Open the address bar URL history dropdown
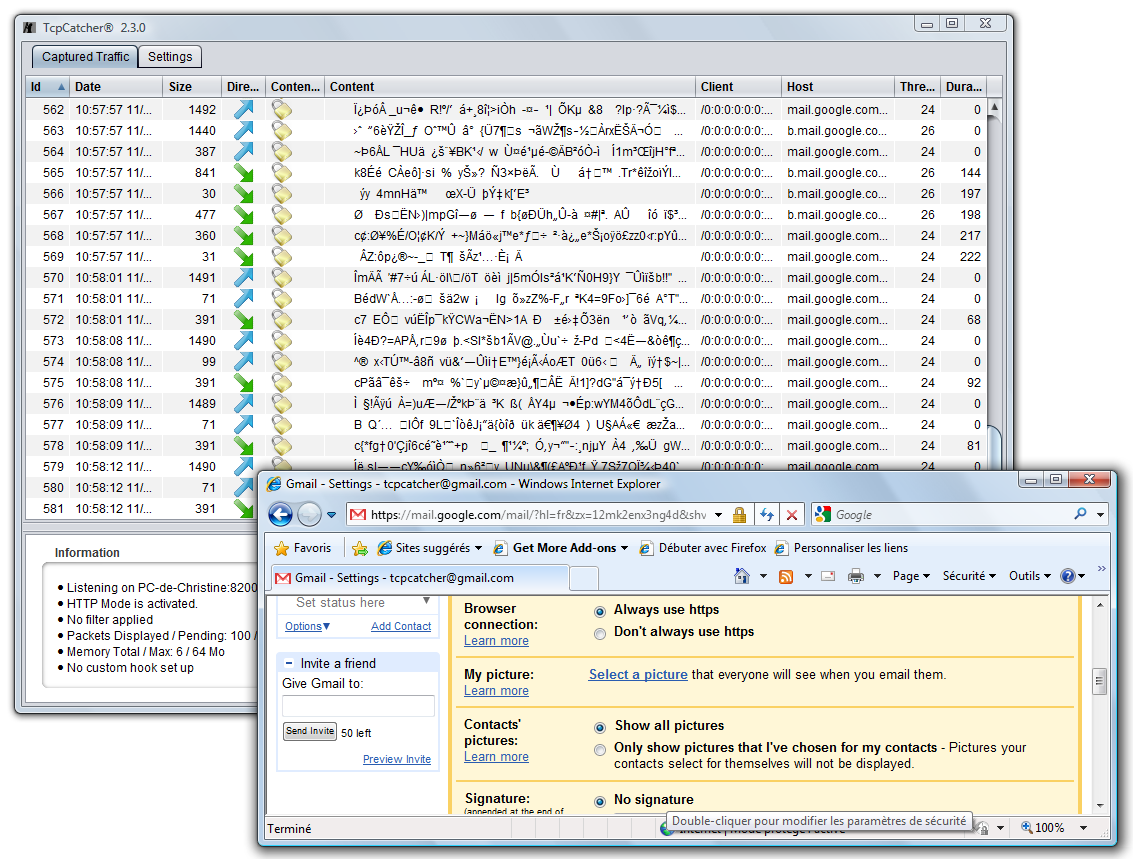Screen dimensions: 1133x859 click(718, 515)
